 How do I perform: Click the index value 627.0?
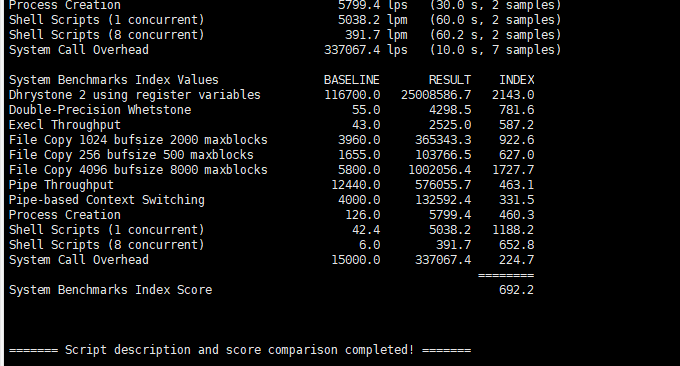click(517, 155)
